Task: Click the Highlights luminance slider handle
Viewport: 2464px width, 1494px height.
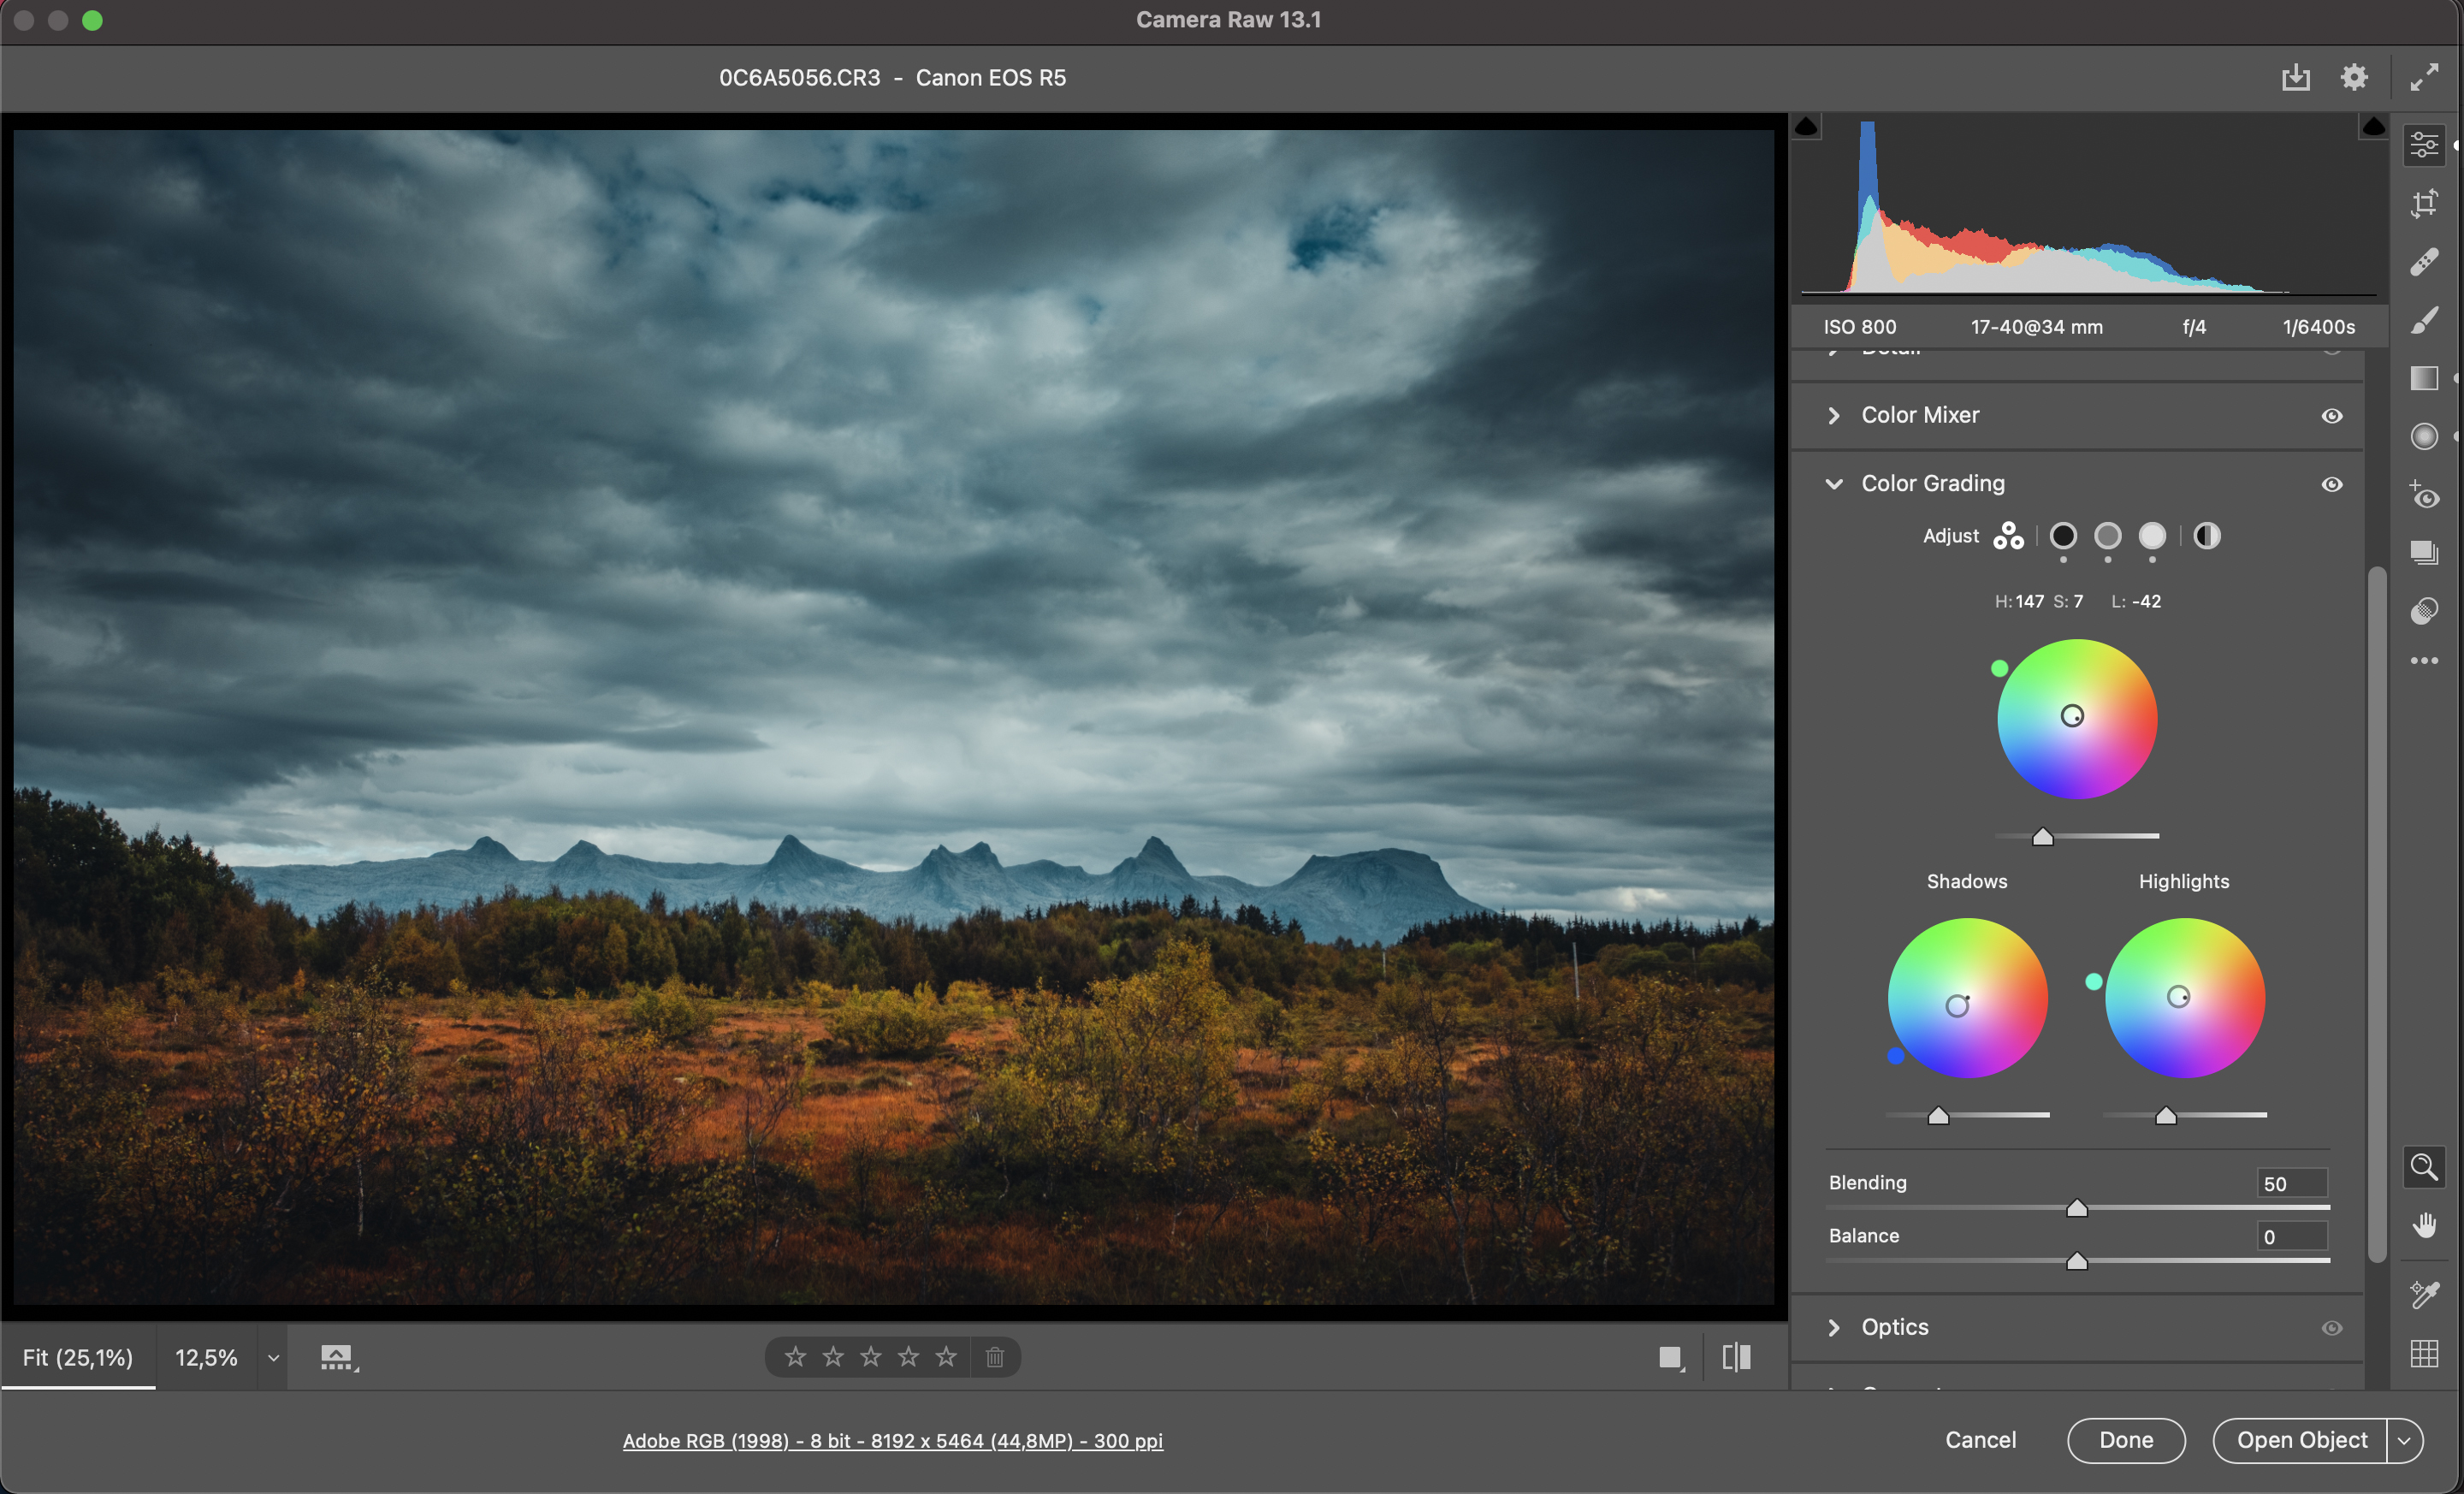Action: [x=2165, y=1116]
